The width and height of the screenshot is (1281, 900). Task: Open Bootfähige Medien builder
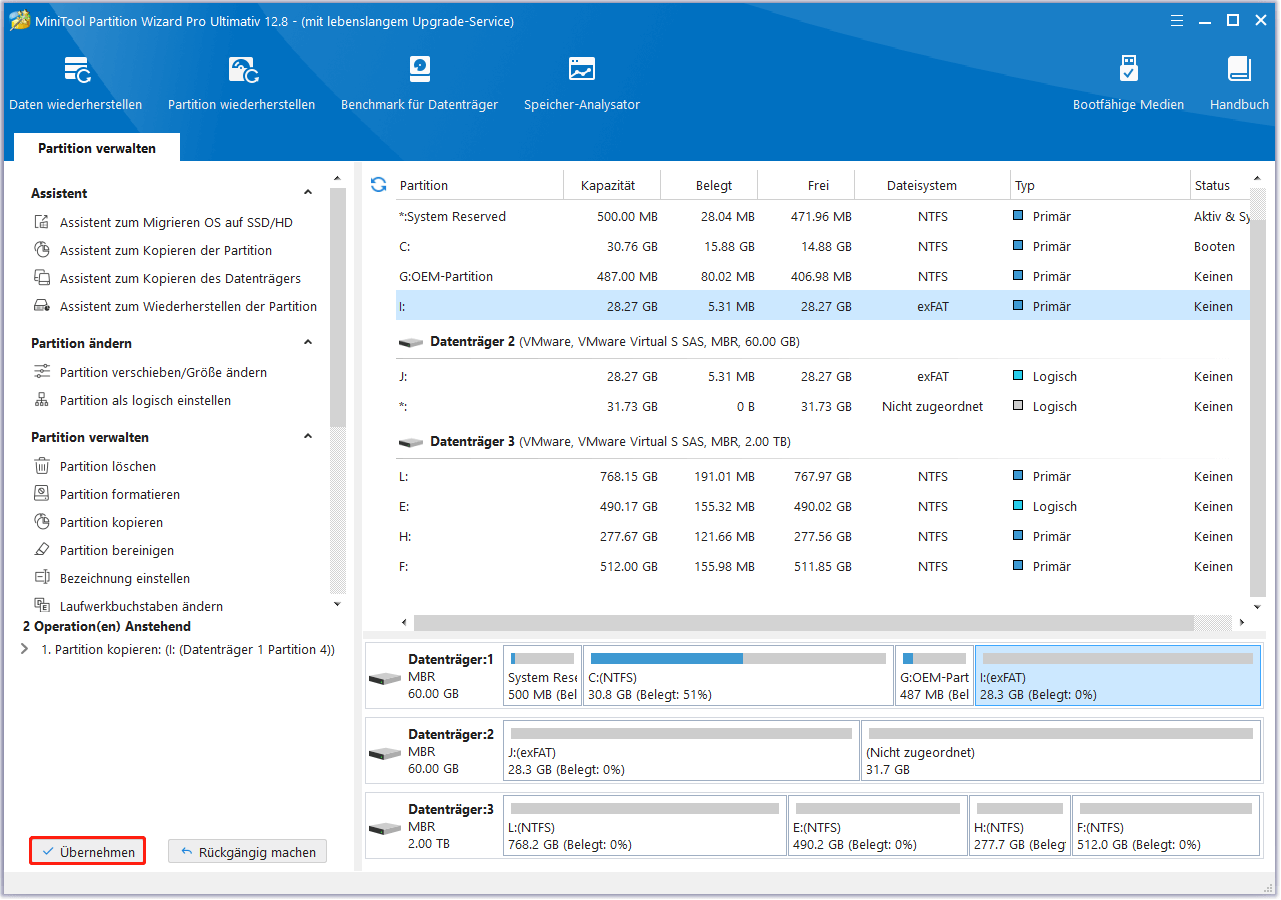pos(1128,84)
